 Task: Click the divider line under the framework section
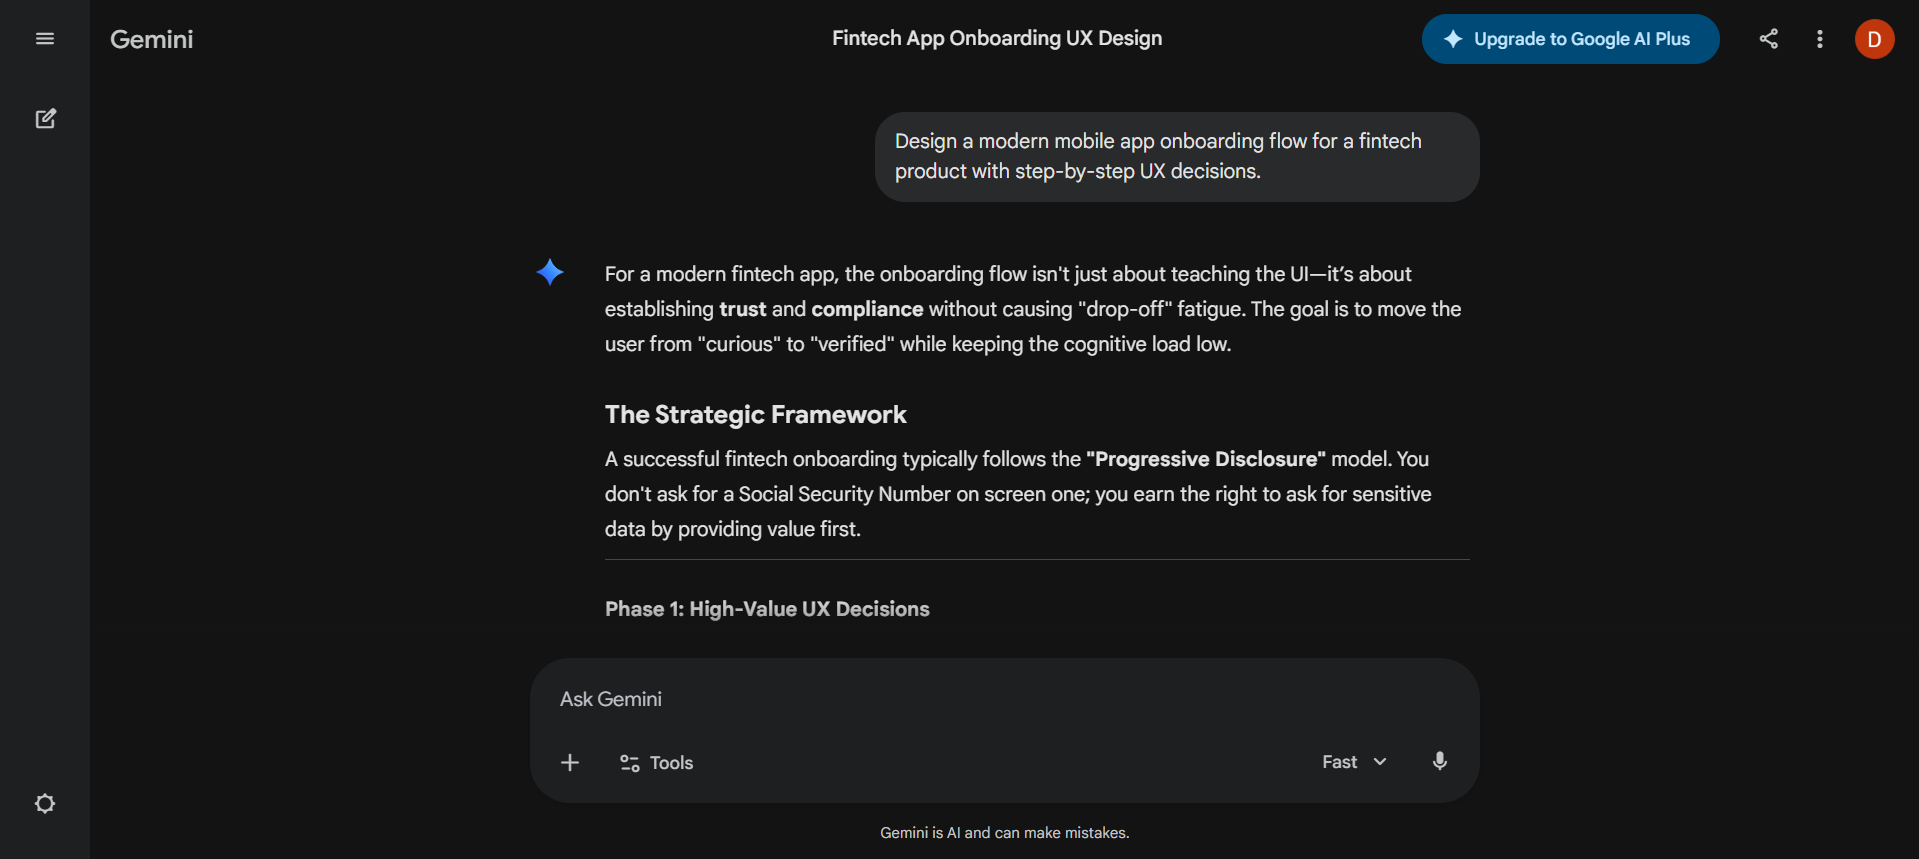click(1036, 560)
